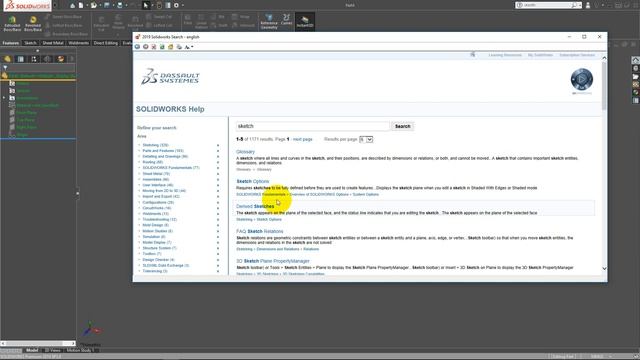The width and height of the screenshot is (640, 360).
Task: Click the Print button in help window toolbar
Action: click(x=179, y=47)
